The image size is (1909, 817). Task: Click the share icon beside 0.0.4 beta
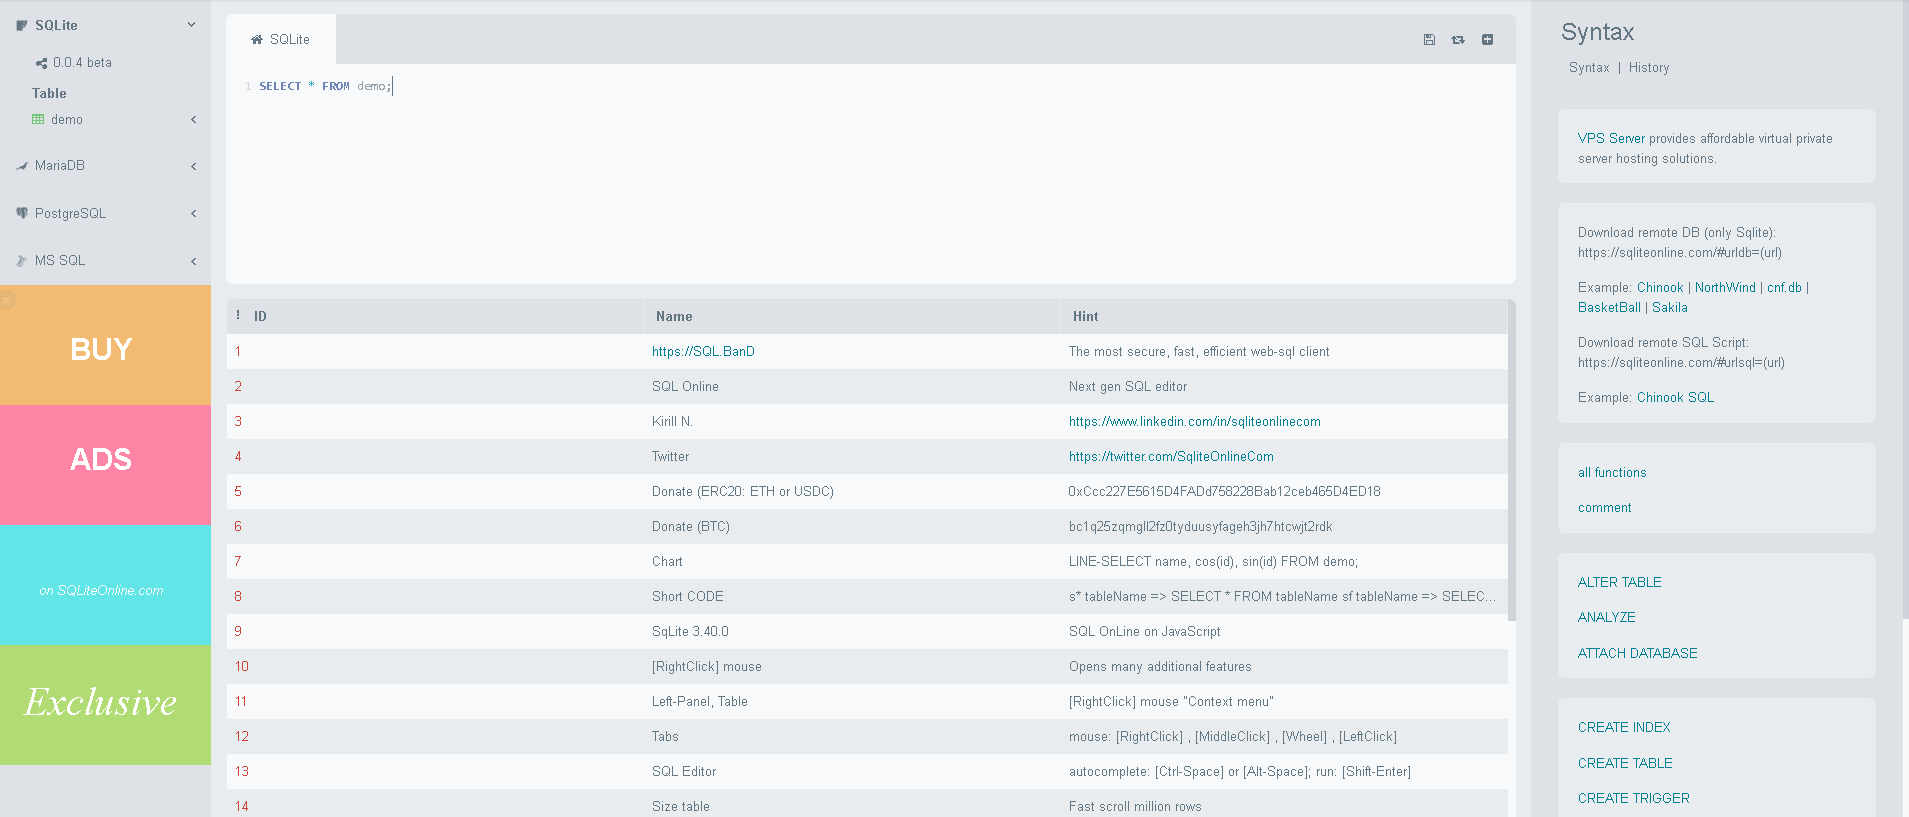pyautogui.click(x=41, y=63)
